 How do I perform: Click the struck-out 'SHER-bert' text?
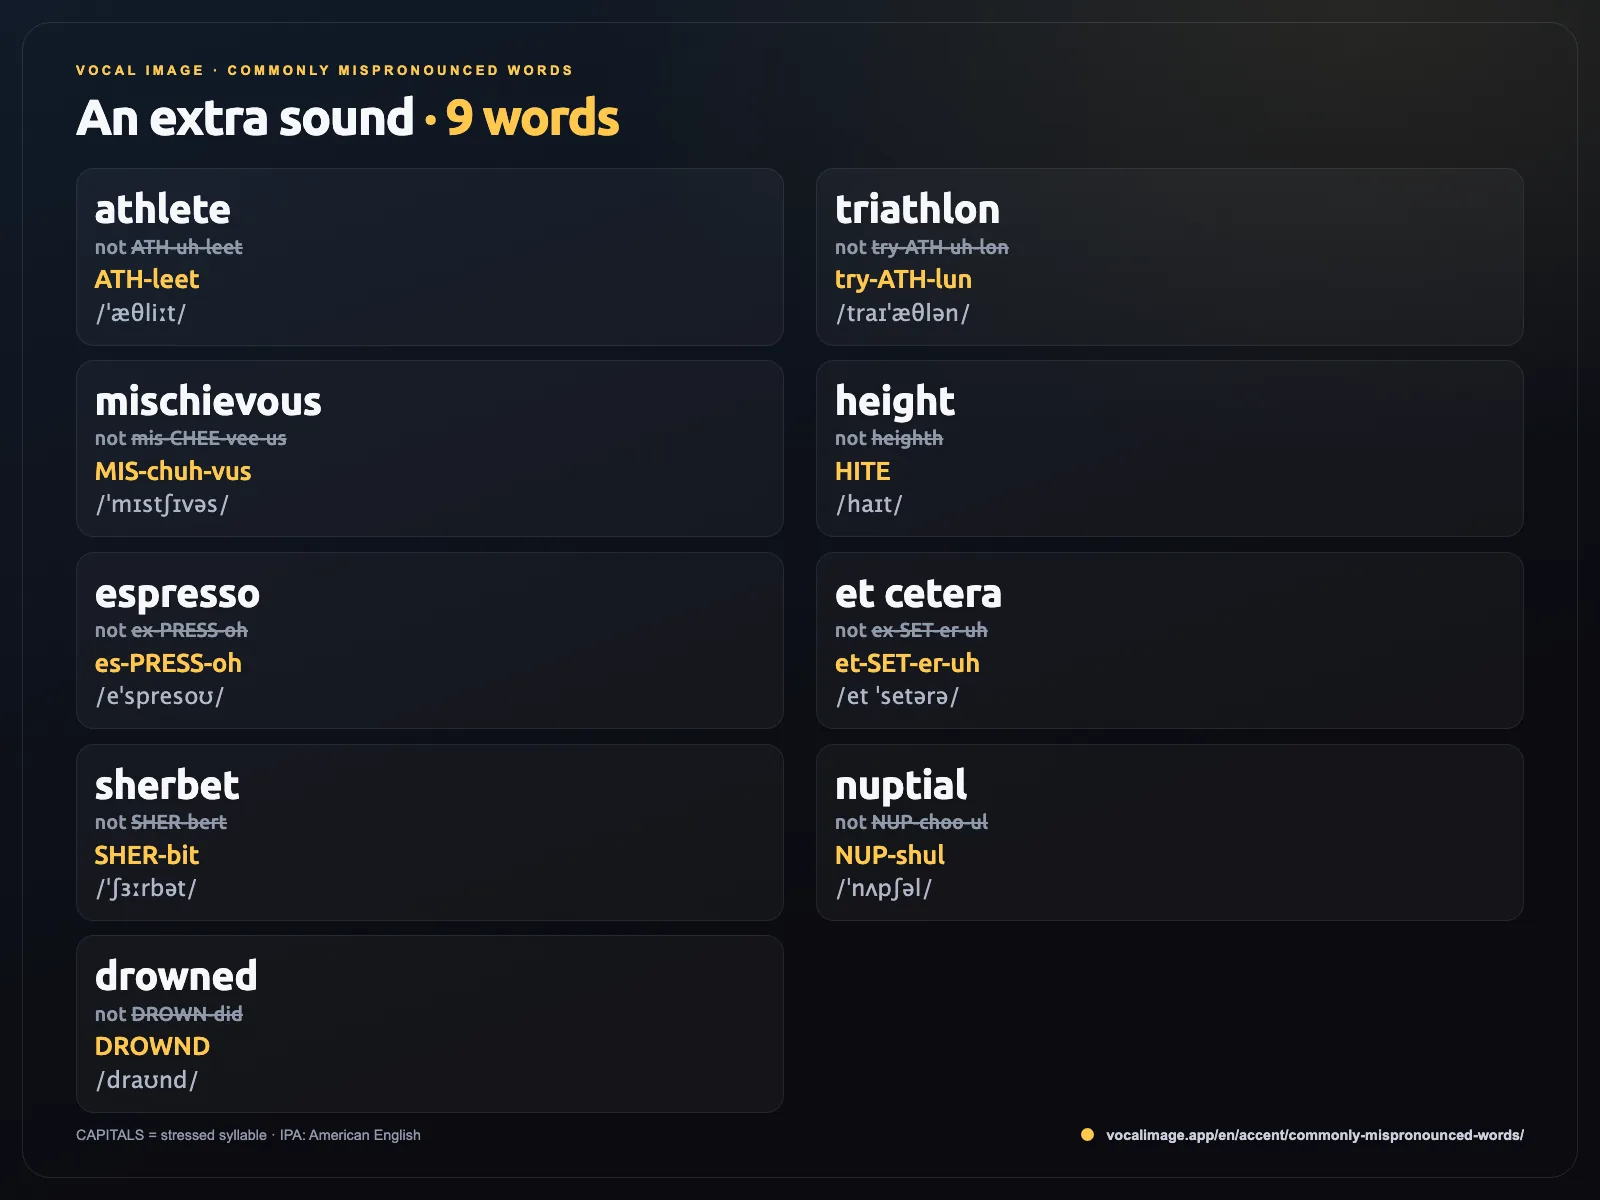(179, 822)
